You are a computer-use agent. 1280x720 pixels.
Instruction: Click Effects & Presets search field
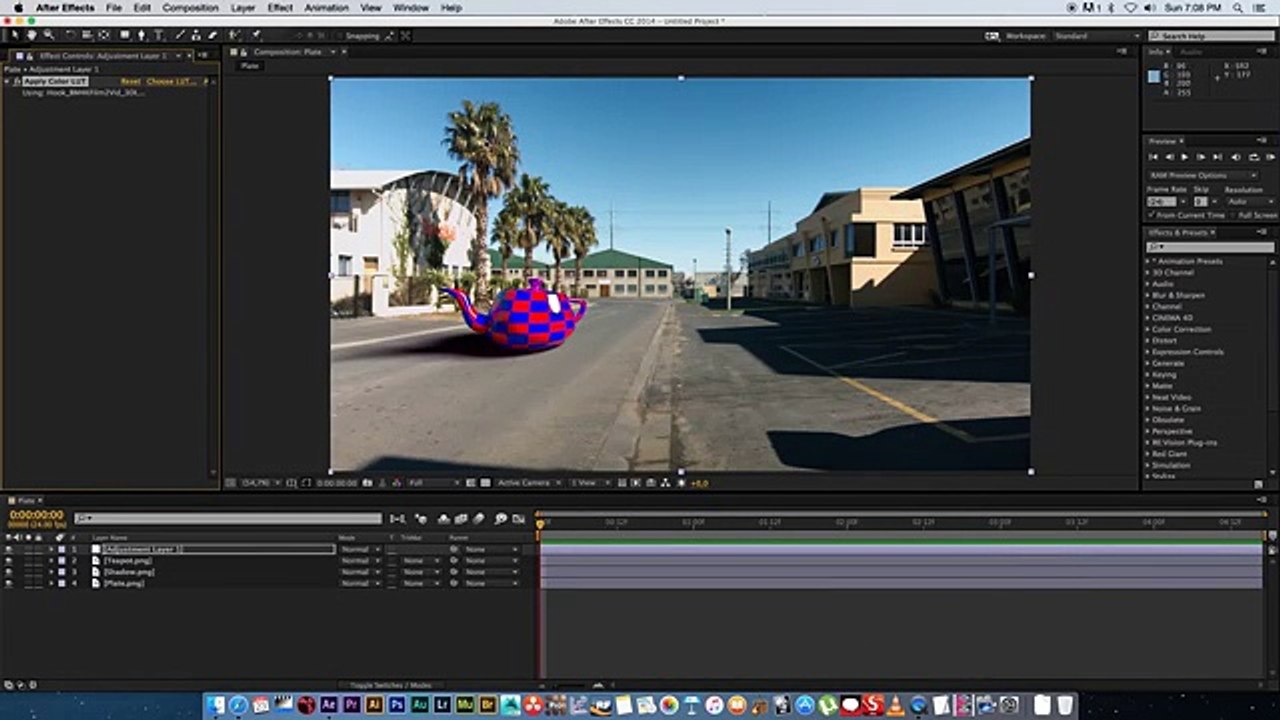click(1210, 247)
